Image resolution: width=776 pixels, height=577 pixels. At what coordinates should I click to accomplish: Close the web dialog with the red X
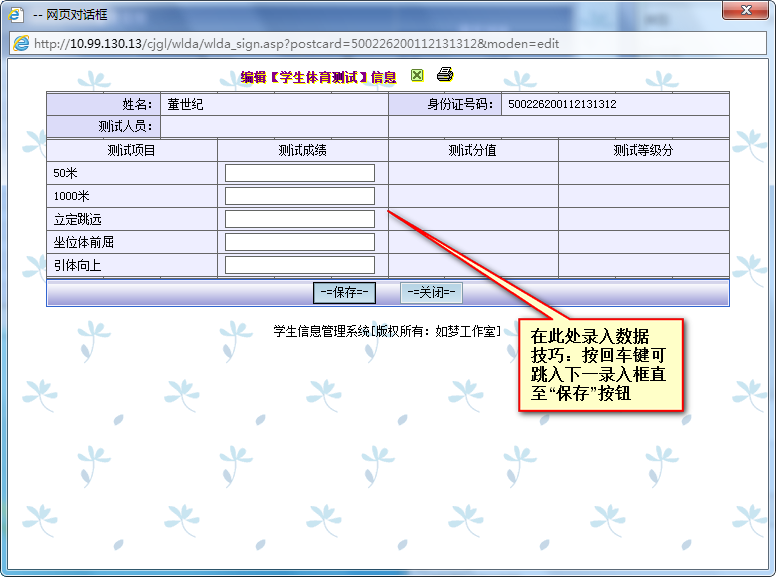(745, 10)
